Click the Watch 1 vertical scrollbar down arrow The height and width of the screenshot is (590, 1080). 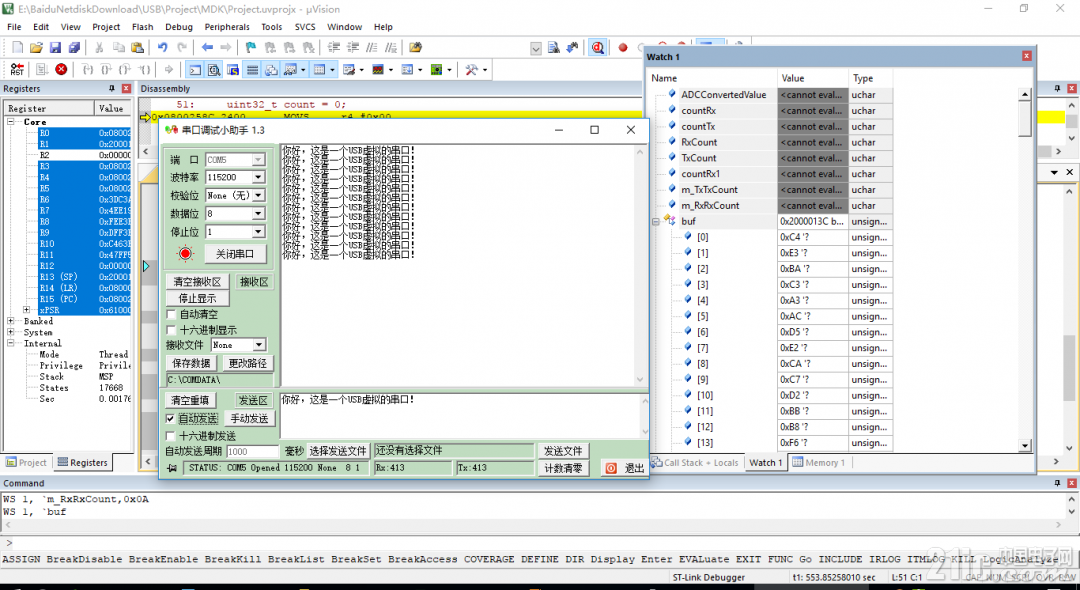(x=1025, y=446)
